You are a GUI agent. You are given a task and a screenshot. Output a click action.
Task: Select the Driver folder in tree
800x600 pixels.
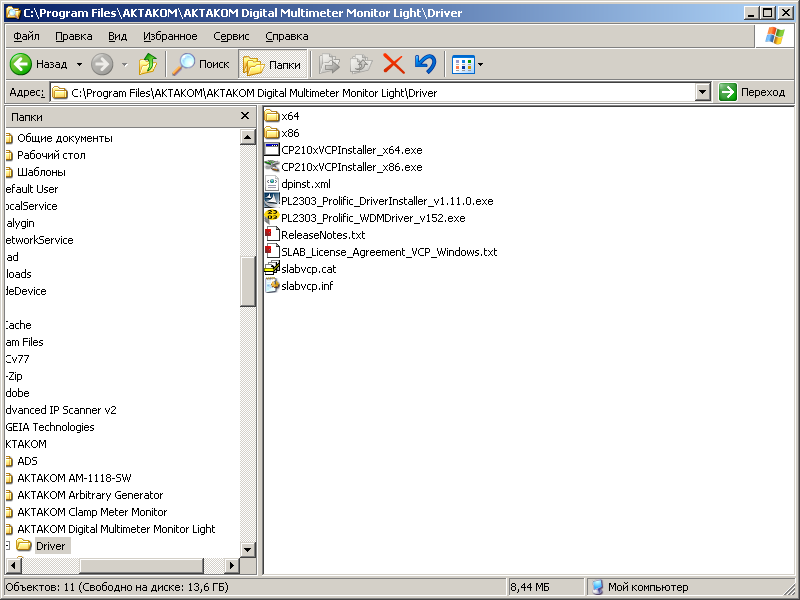[x=51, y=546]
